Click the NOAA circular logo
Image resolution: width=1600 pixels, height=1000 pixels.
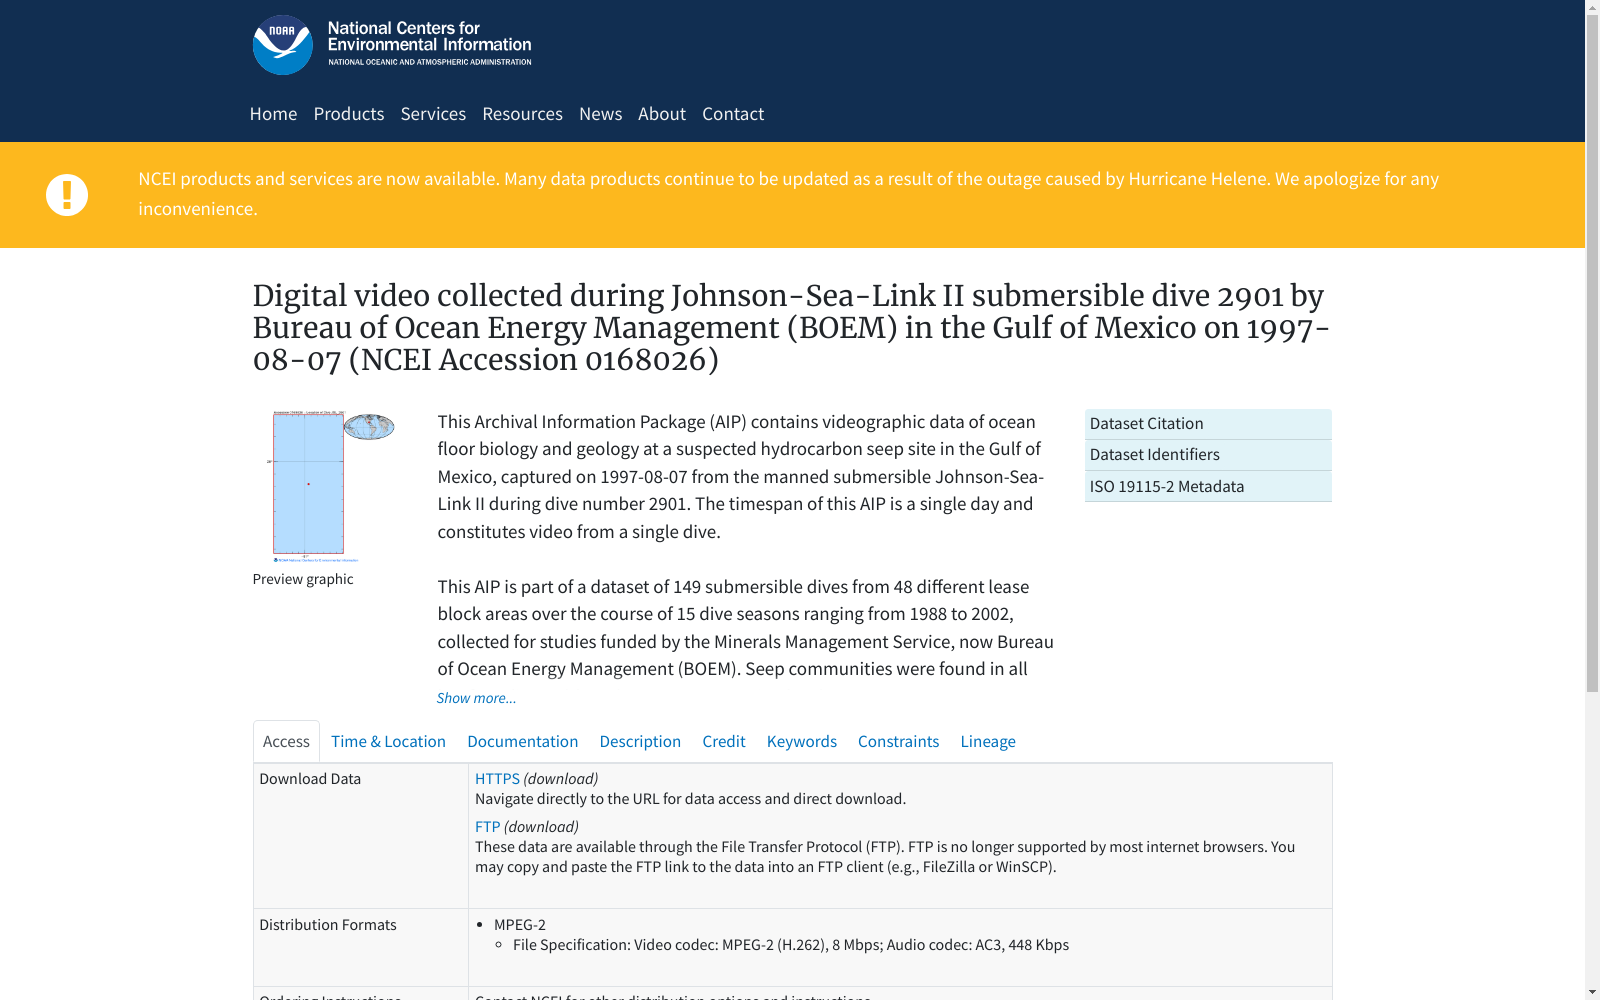[282, 45]
